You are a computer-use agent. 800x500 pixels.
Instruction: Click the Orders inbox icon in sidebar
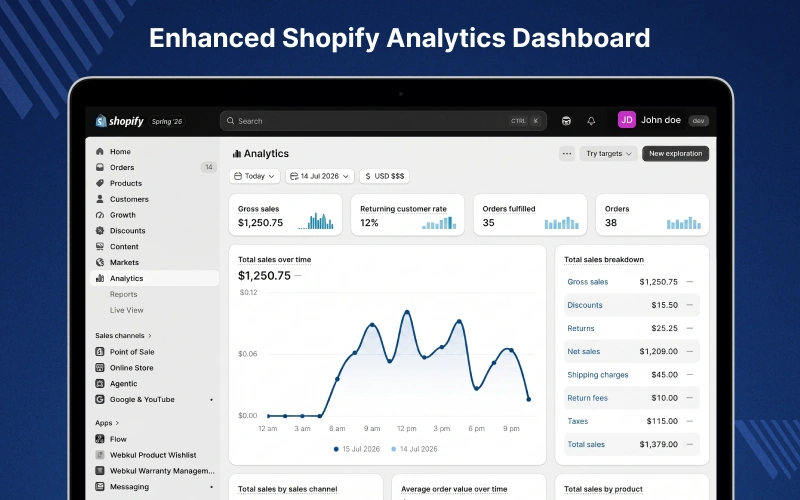tap(100, 167)
